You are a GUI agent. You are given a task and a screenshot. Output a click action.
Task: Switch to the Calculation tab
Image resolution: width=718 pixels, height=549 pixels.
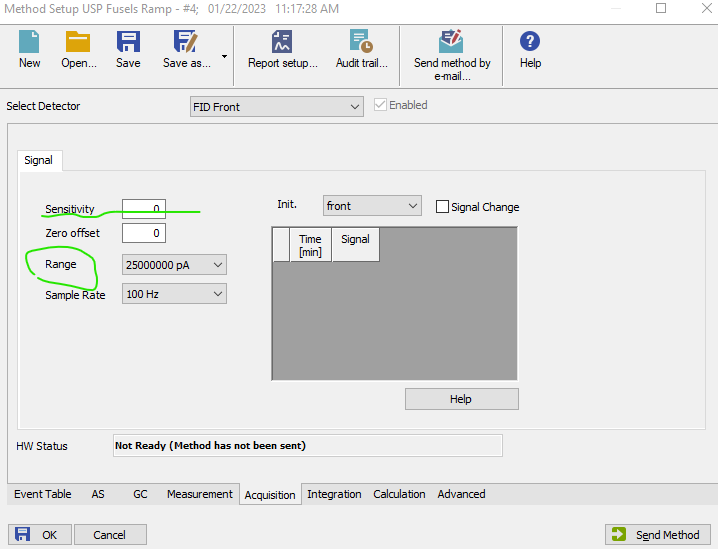click(x=399, y=494)
